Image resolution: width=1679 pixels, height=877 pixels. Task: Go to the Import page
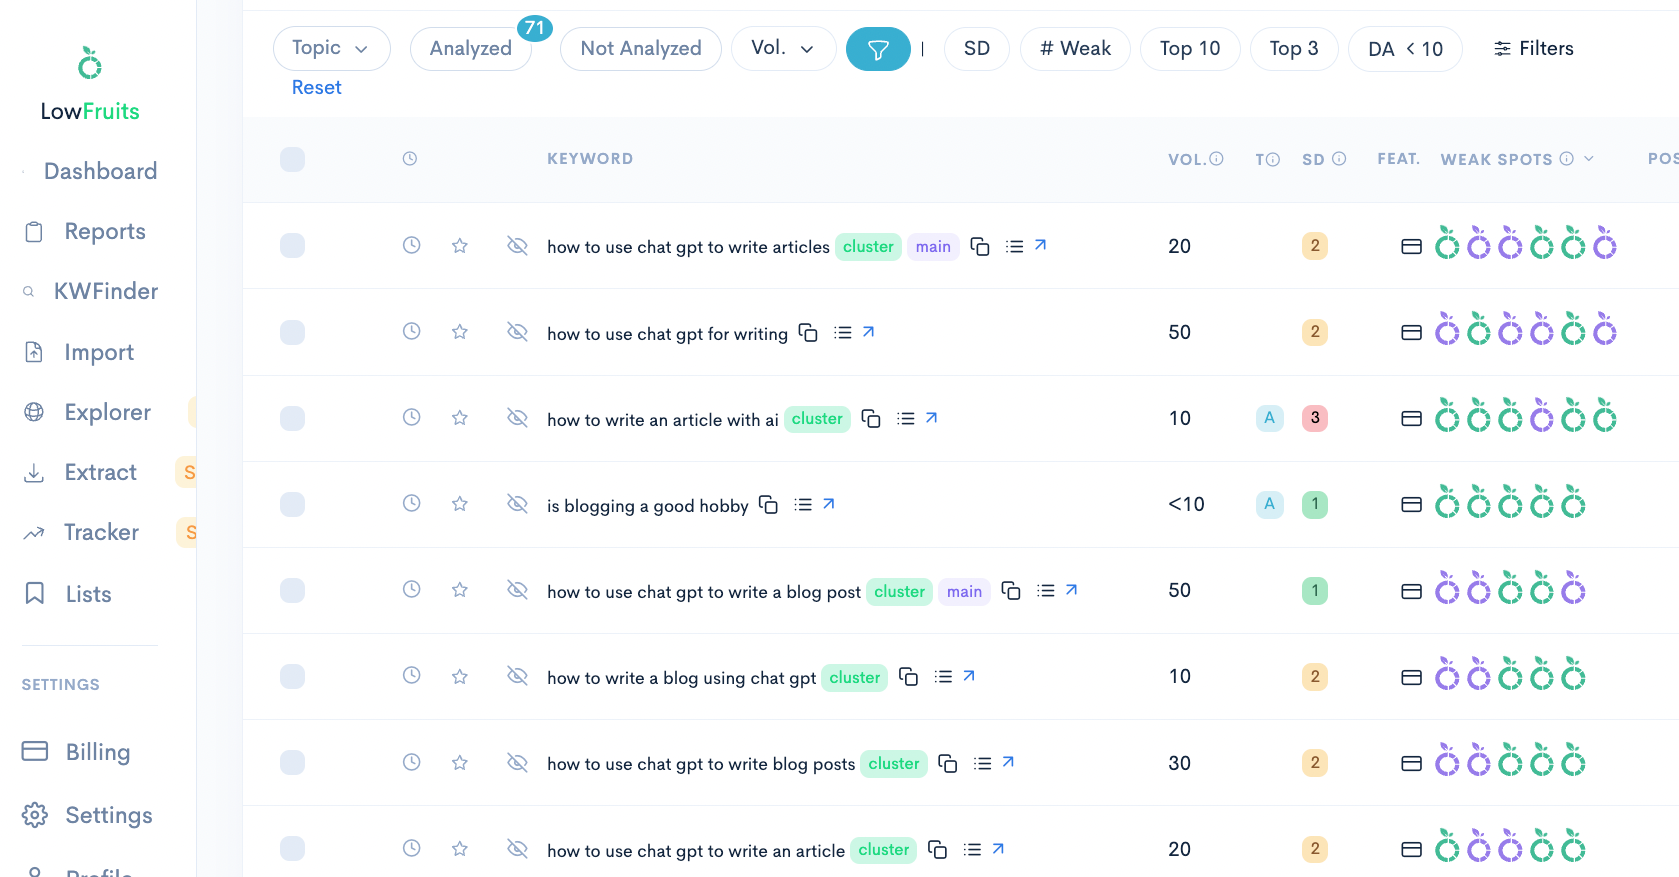[80, 352]
